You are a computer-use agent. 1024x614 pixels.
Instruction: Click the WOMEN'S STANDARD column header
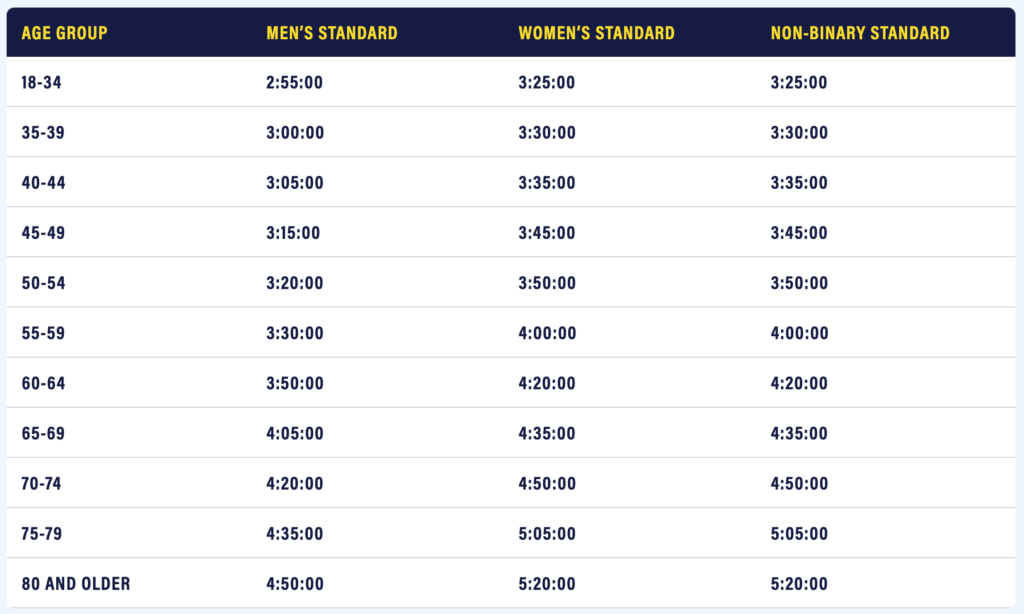coord(596,33)
